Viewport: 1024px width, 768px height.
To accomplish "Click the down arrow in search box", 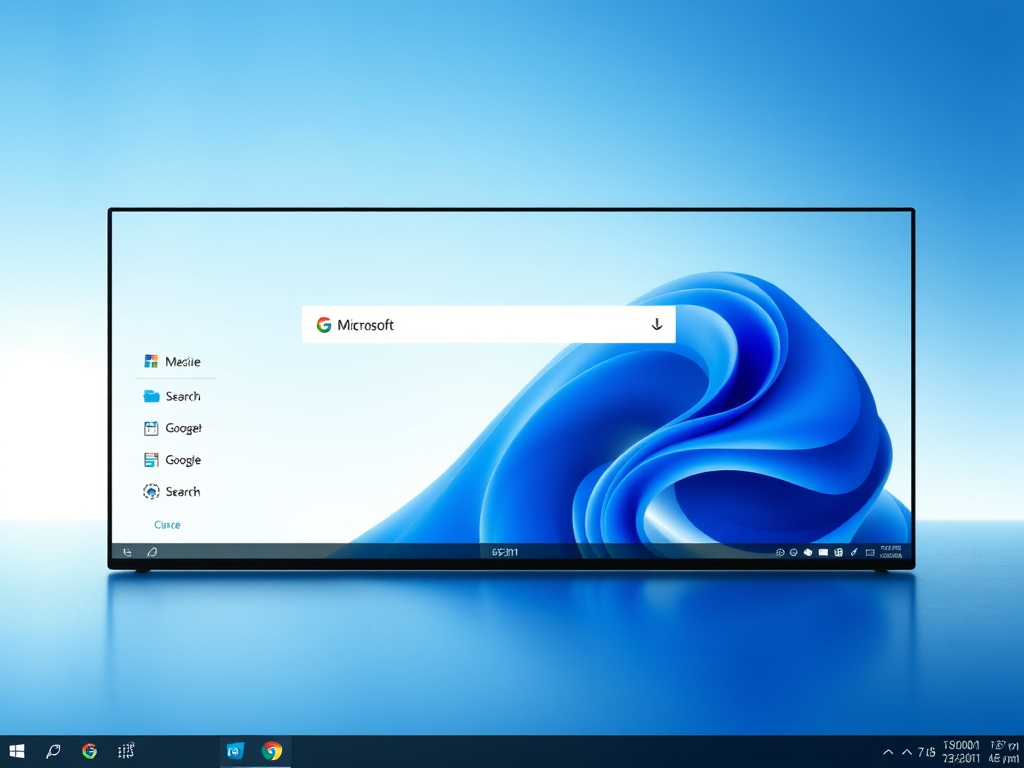I will pos(657,324).
